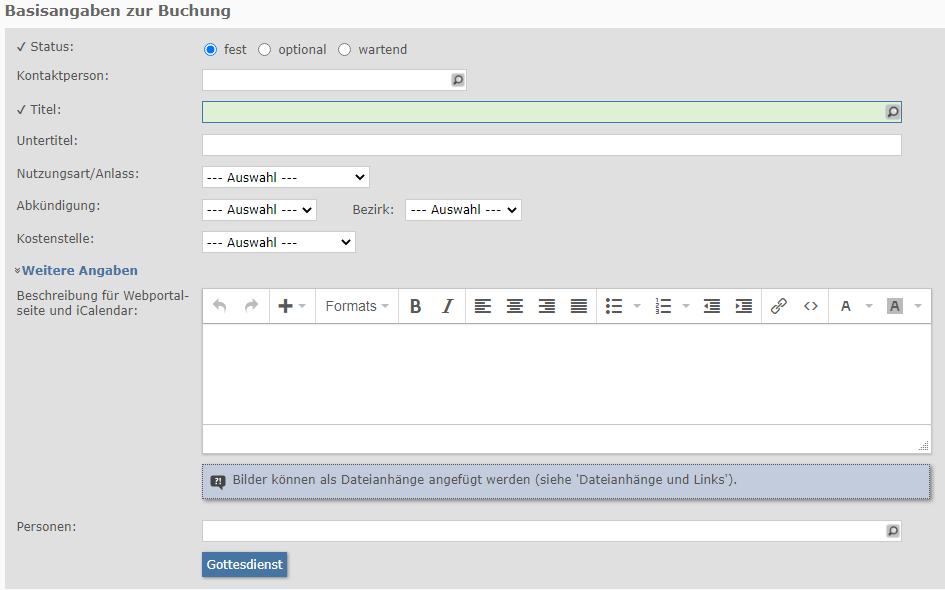Open the text background color picker
The height and width of the screenshot is (590, 945).
895,306
